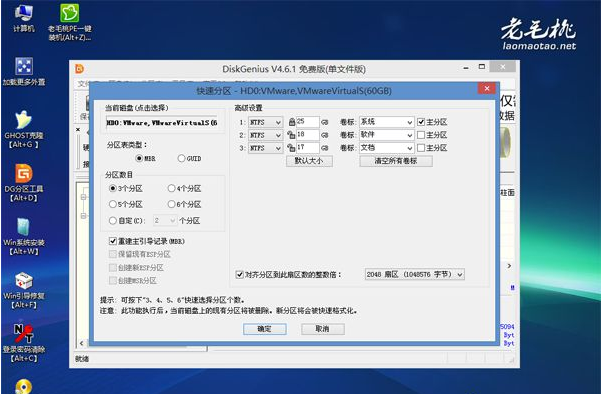Open Win系统安装 desktop icon

[x=24, y=236]
